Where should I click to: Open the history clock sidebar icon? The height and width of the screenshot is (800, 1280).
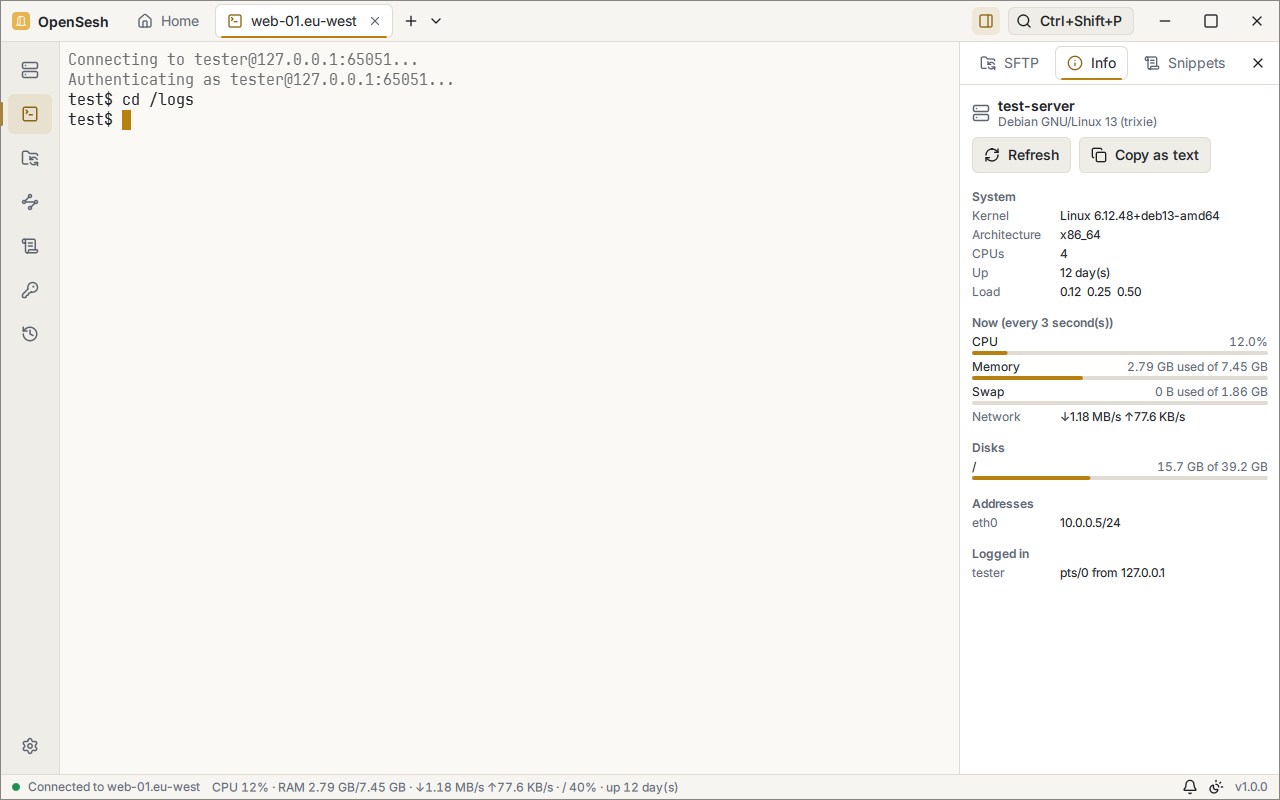30,334
